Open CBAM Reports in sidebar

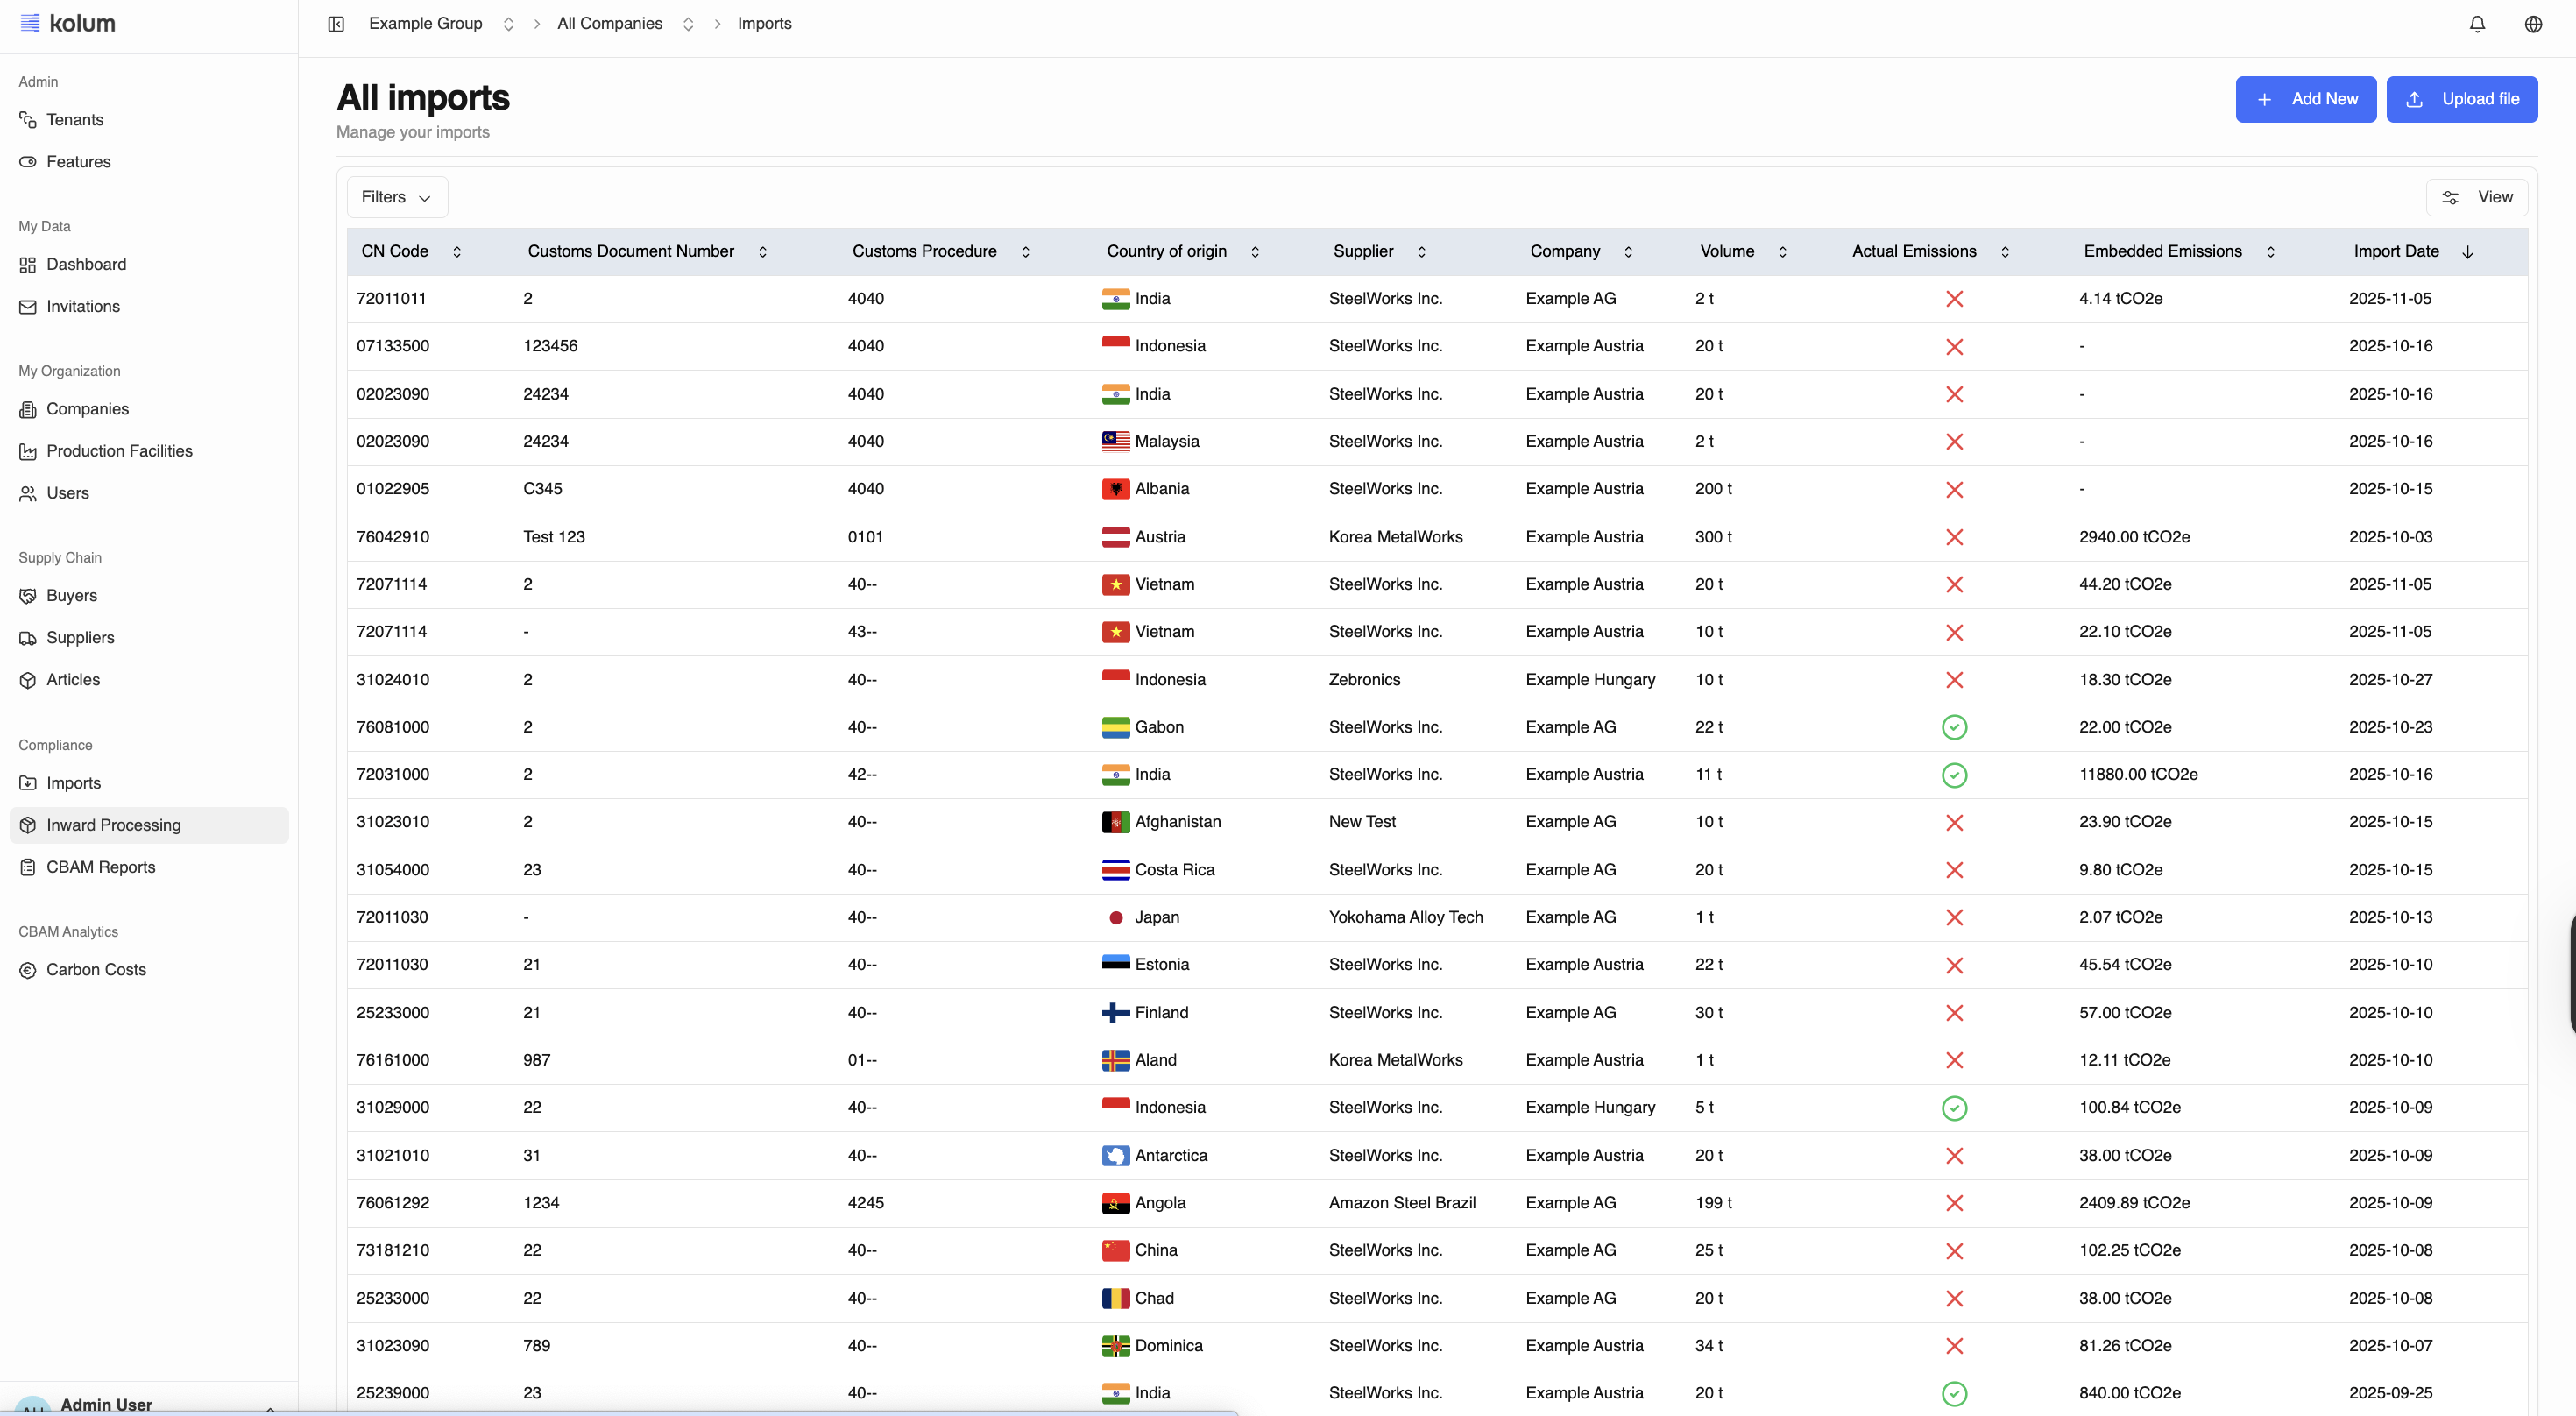100,867
